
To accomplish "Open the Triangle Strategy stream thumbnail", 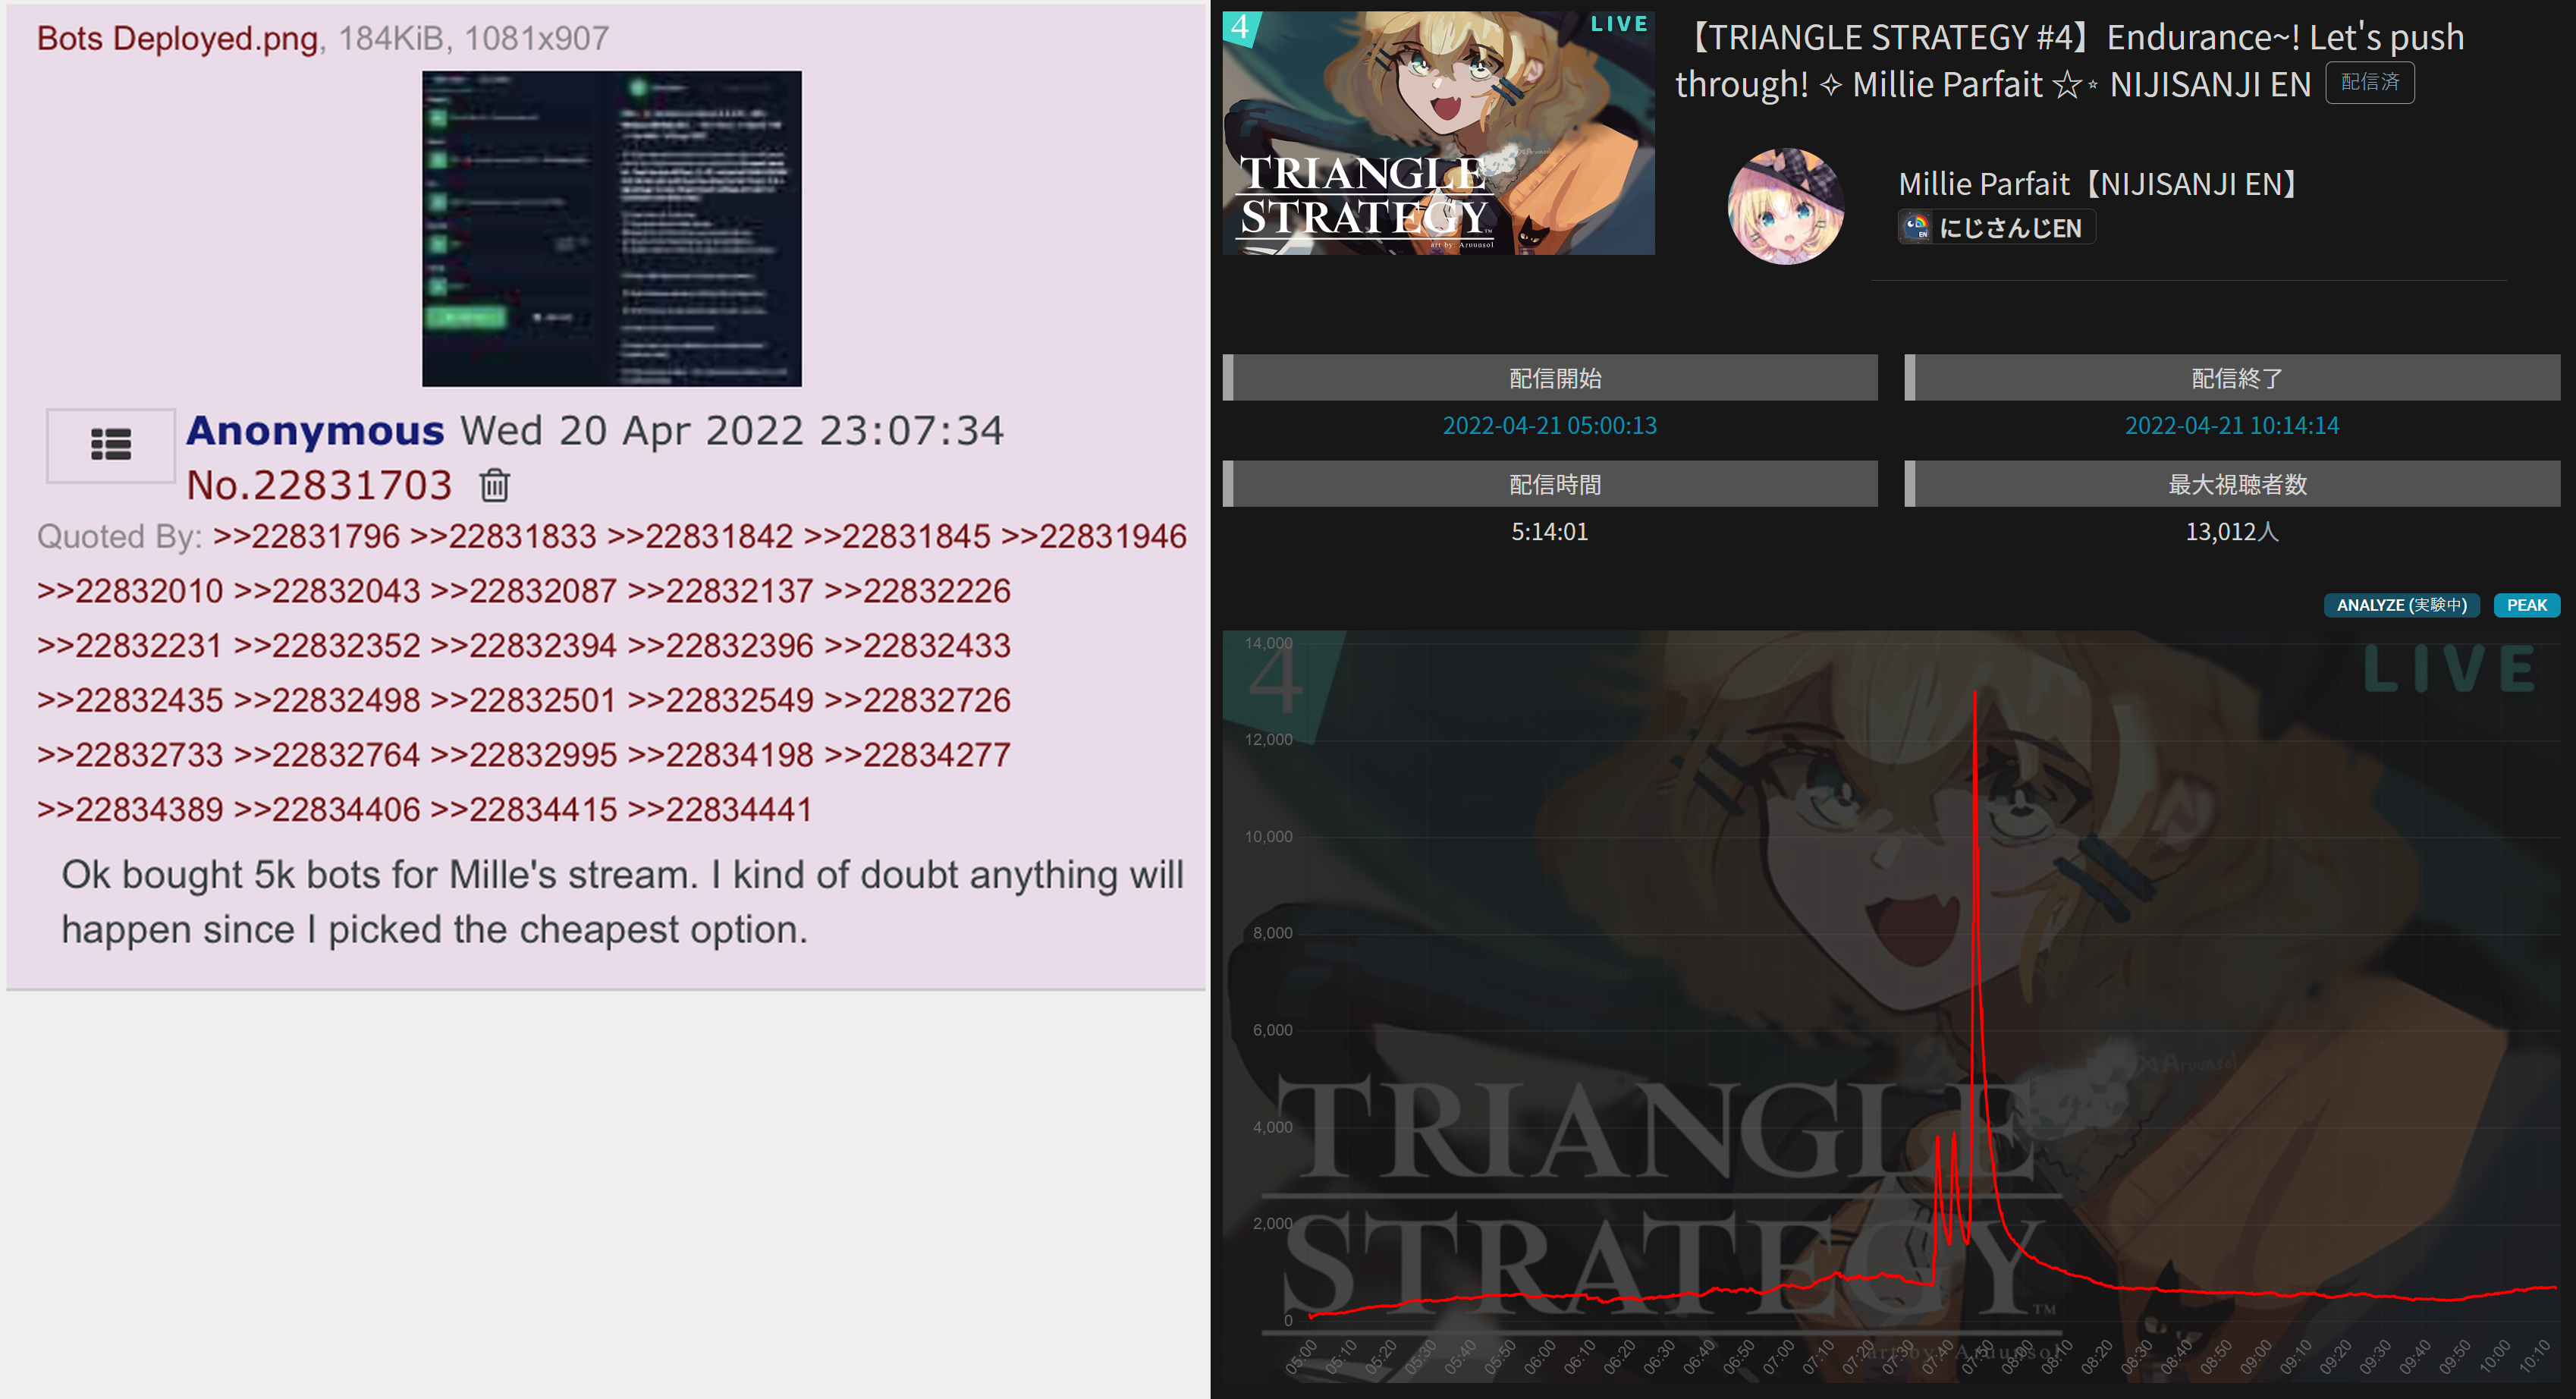I will tap(1438, 133).
